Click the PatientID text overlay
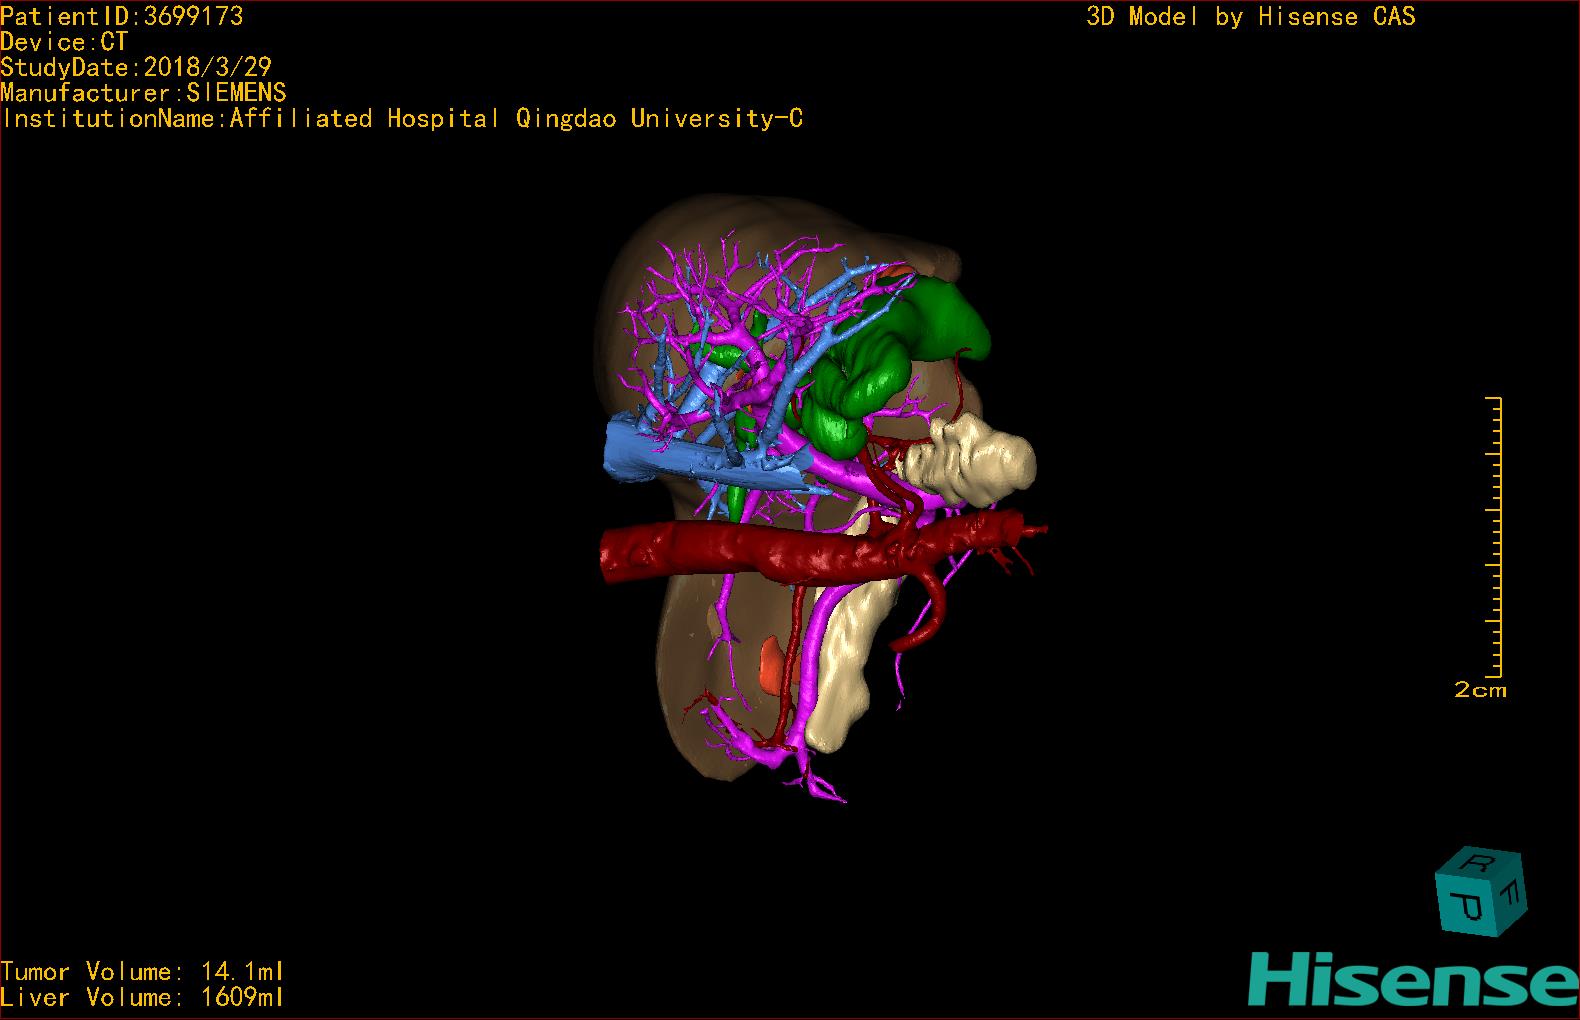Screen dimensions: 1580x1020 [x=122, y=16]
